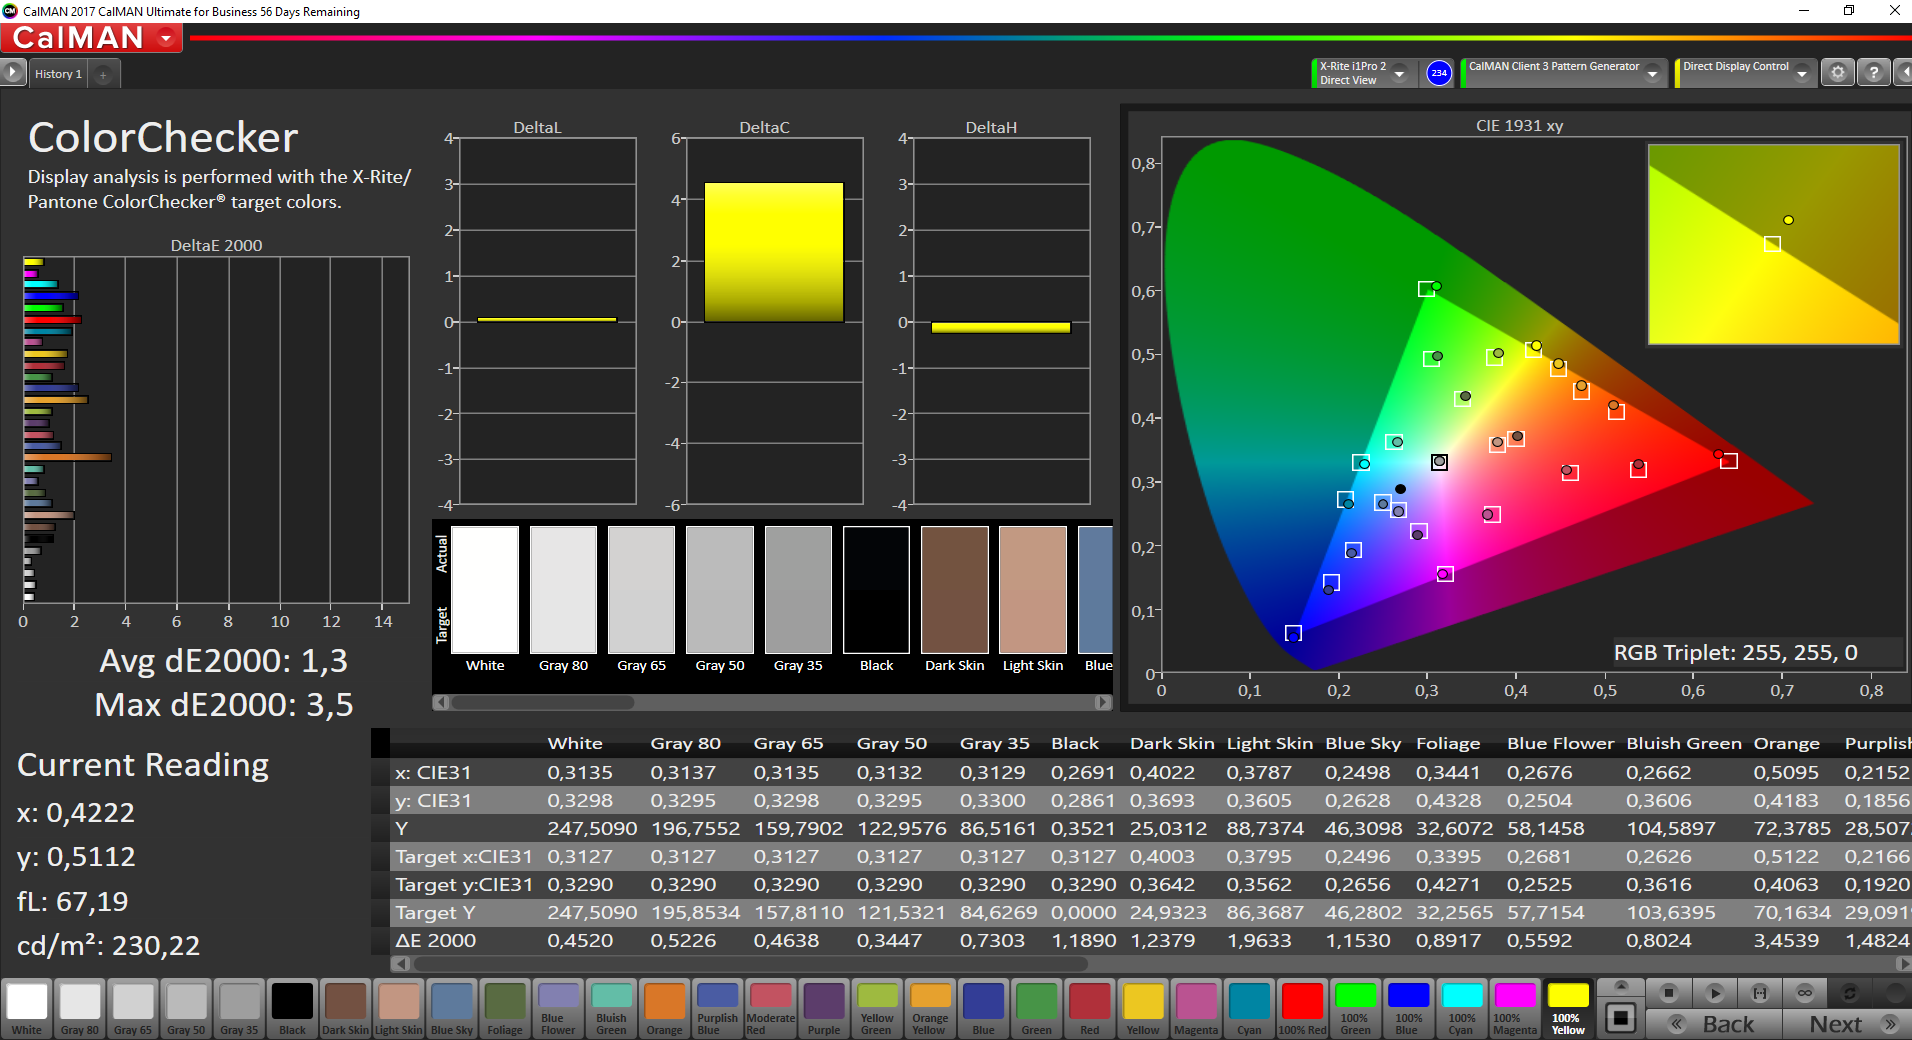Open Direct Display Control dropdown
The height and width of the screenshot is (1040, 1912).
coord(1801,73)
